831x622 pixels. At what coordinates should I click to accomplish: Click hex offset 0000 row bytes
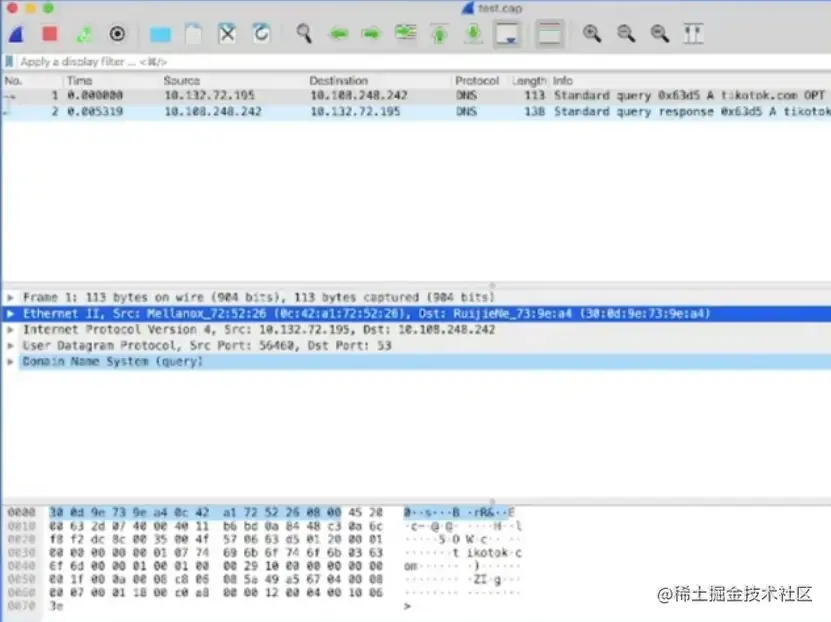216,512
